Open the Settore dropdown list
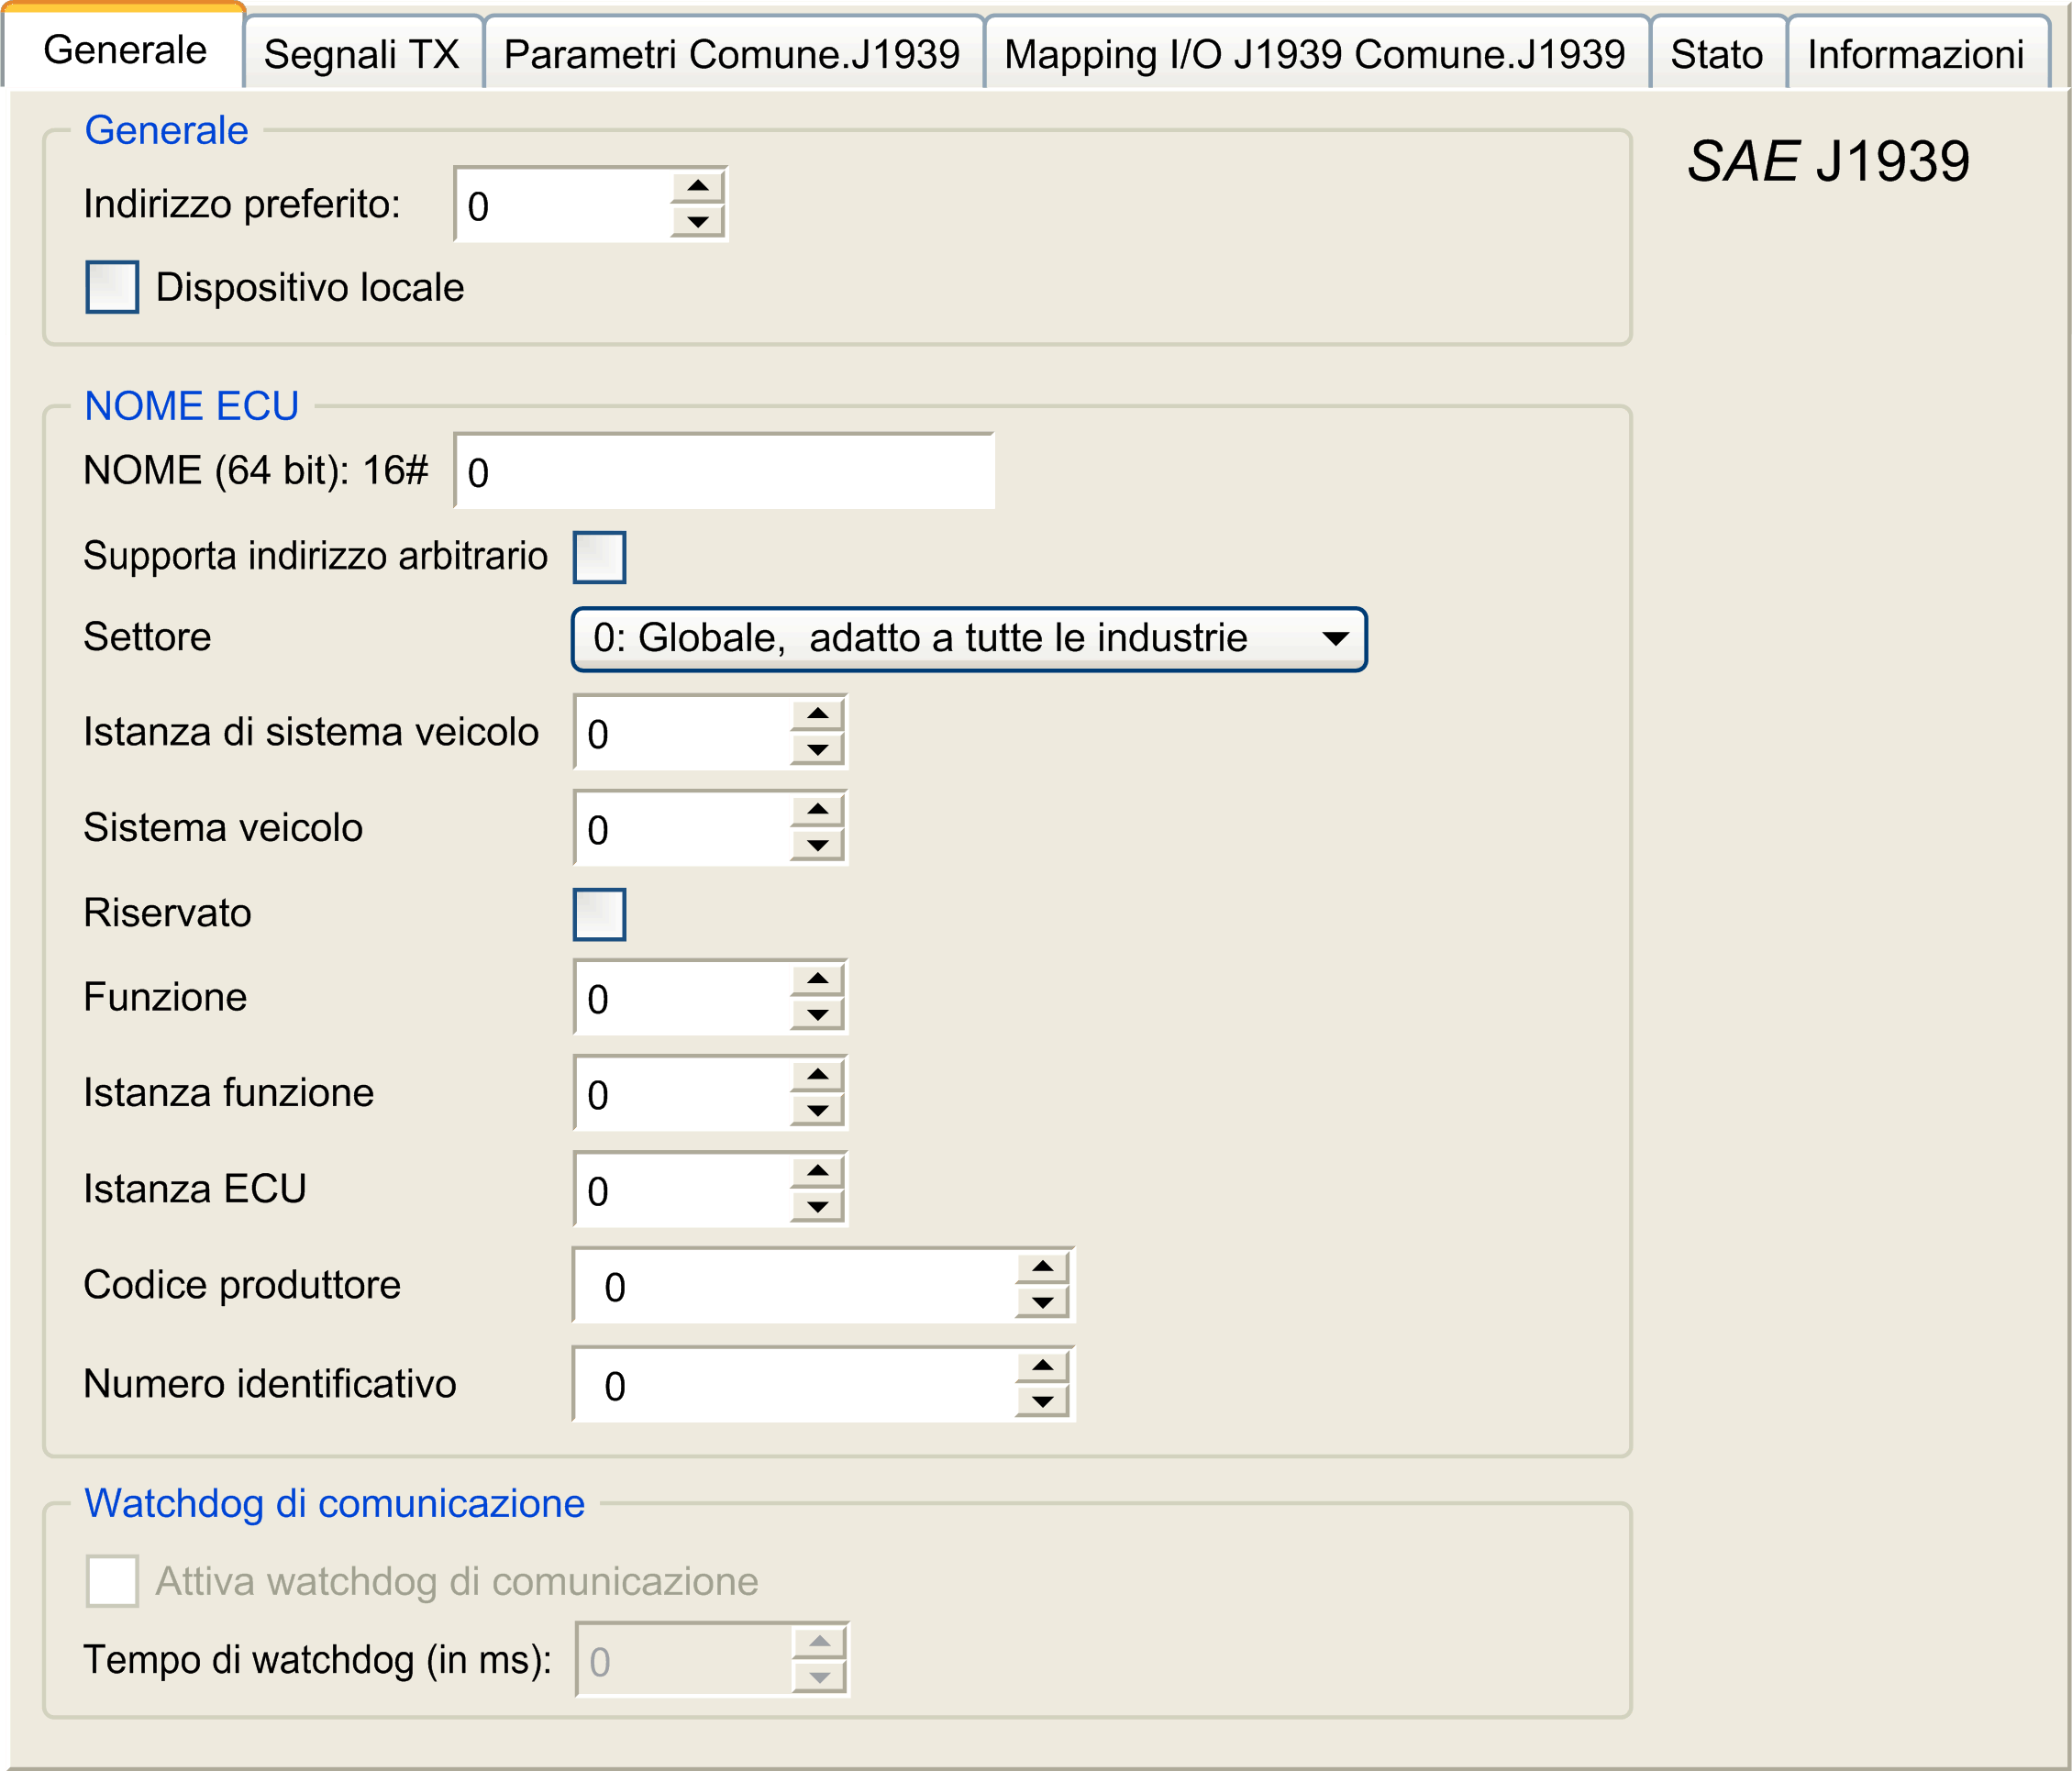The height and width of the screenshot is (1771, 2072). click(x=968, y=639)
